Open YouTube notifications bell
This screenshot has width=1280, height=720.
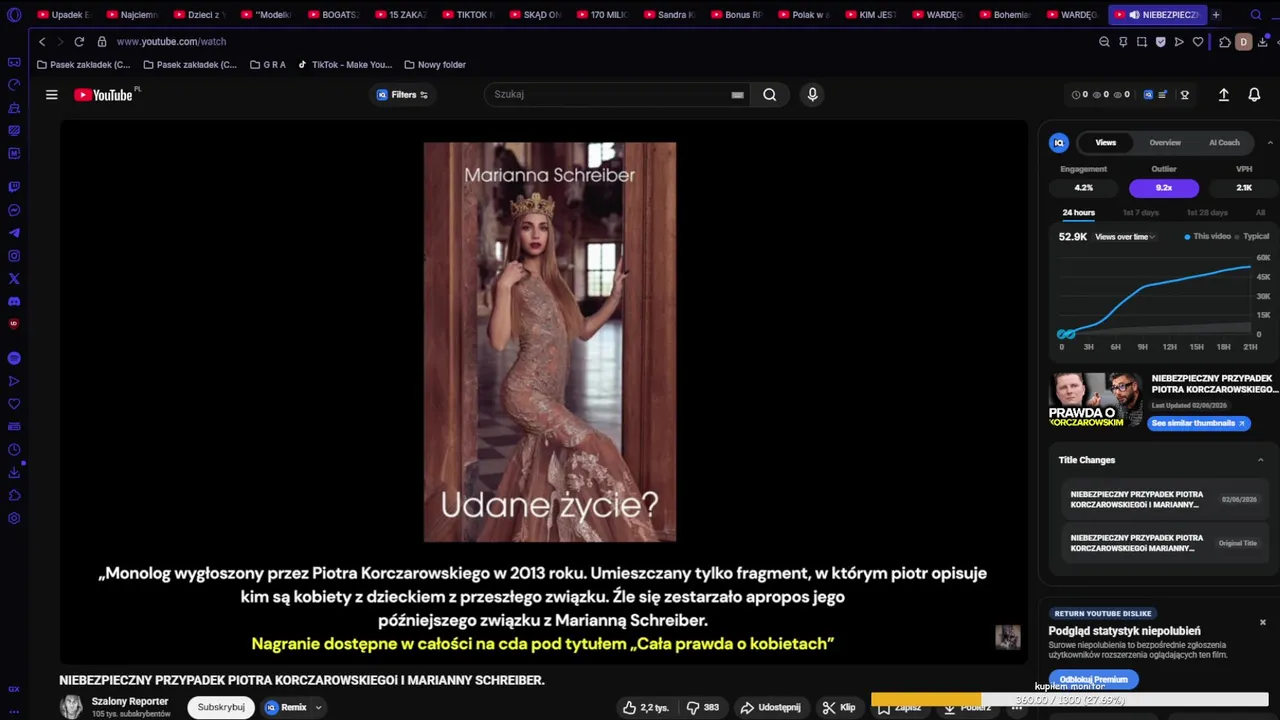pyautogui.click(x=1254, y=95)
